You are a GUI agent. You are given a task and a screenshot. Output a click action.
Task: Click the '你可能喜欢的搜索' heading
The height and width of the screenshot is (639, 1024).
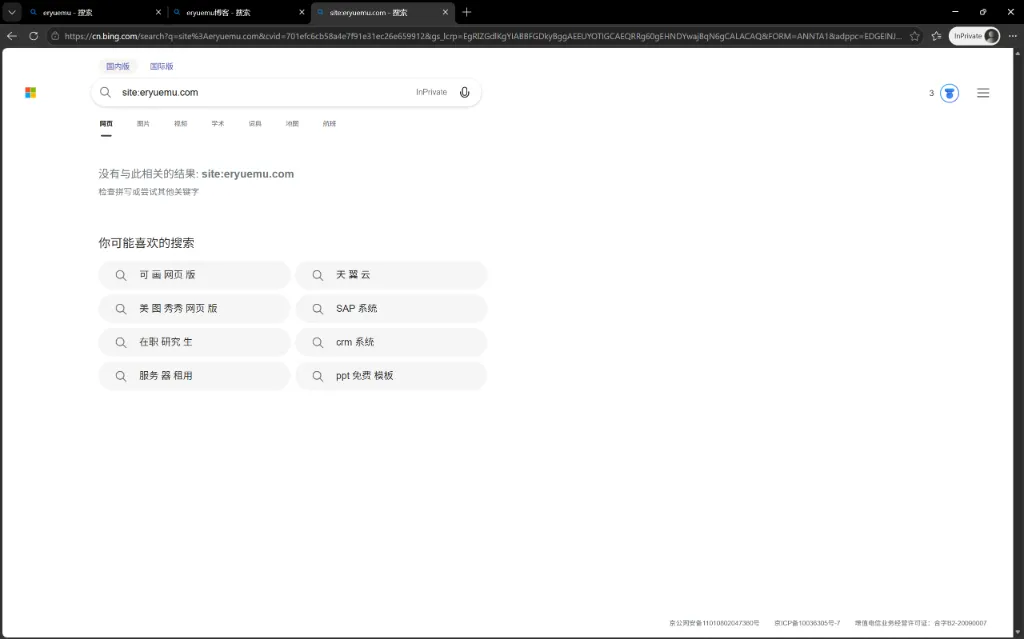[146, 243]
